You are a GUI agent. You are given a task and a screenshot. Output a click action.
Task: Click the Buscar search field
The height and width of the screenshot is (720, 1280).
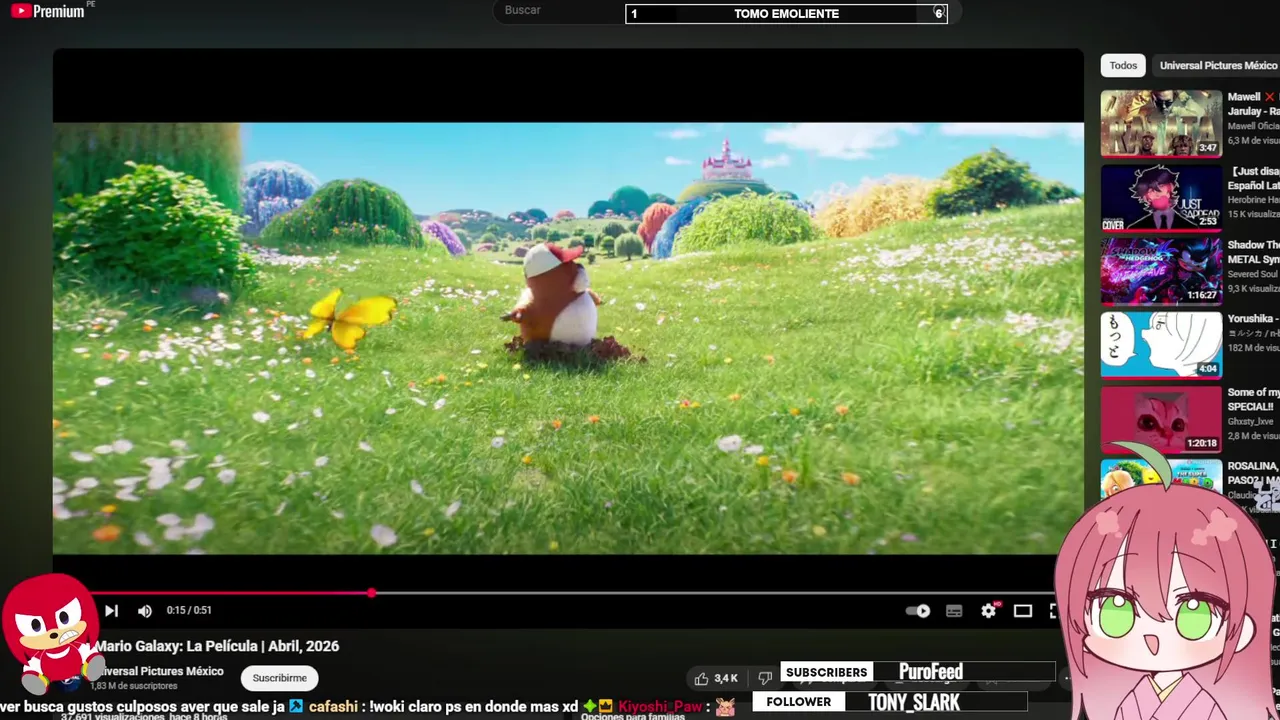[560, 10]
